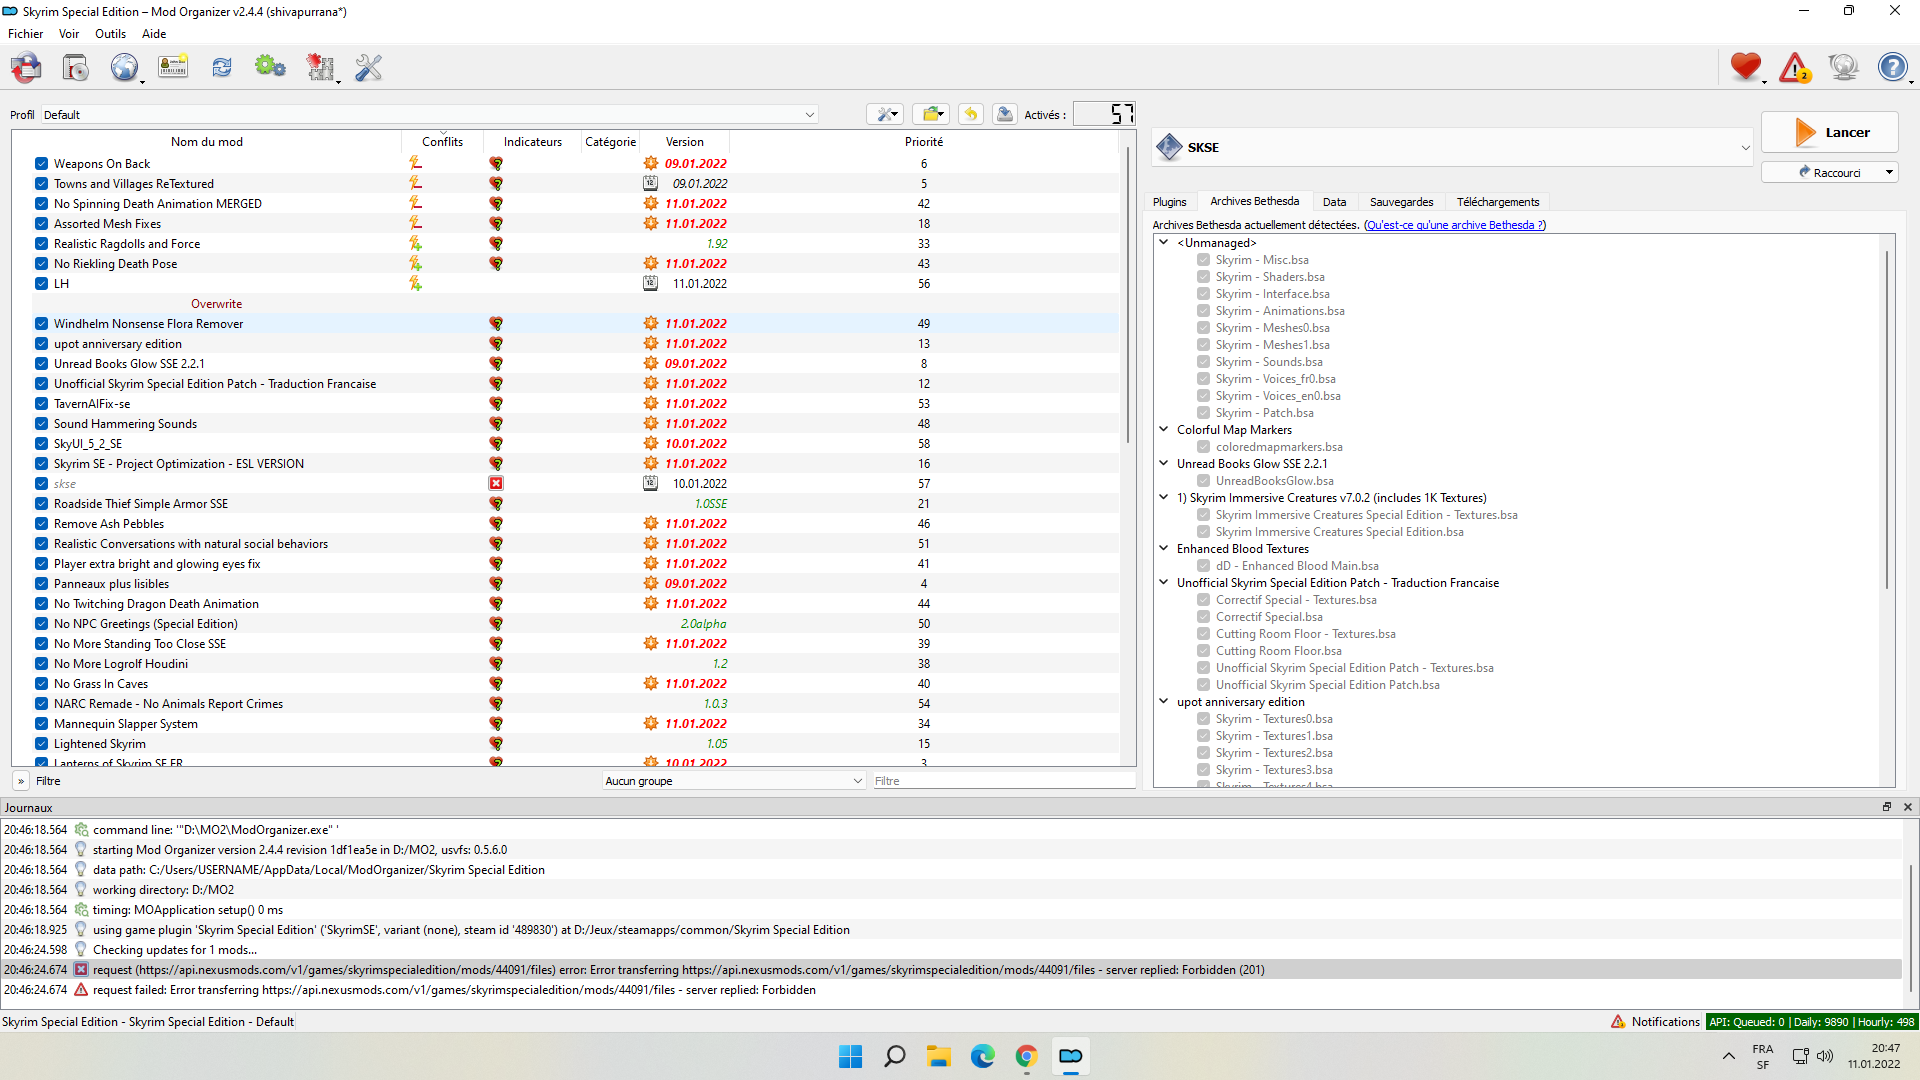Enable the skse mod checkbox
The height and width of the screenshot is (1080, 1920).
coord(41,484)
